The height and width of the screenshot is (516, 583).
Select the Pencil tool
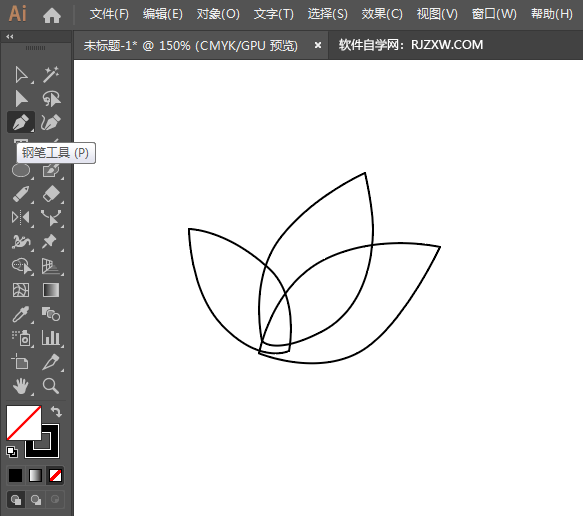(21, 194)
